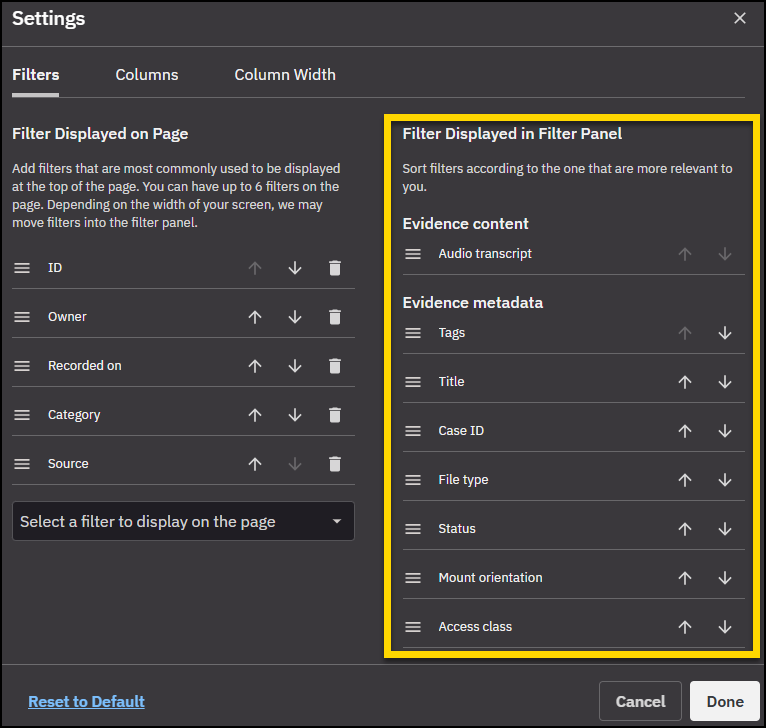
Task: Click the drag handle beside Source
Action: click(22, 464)
